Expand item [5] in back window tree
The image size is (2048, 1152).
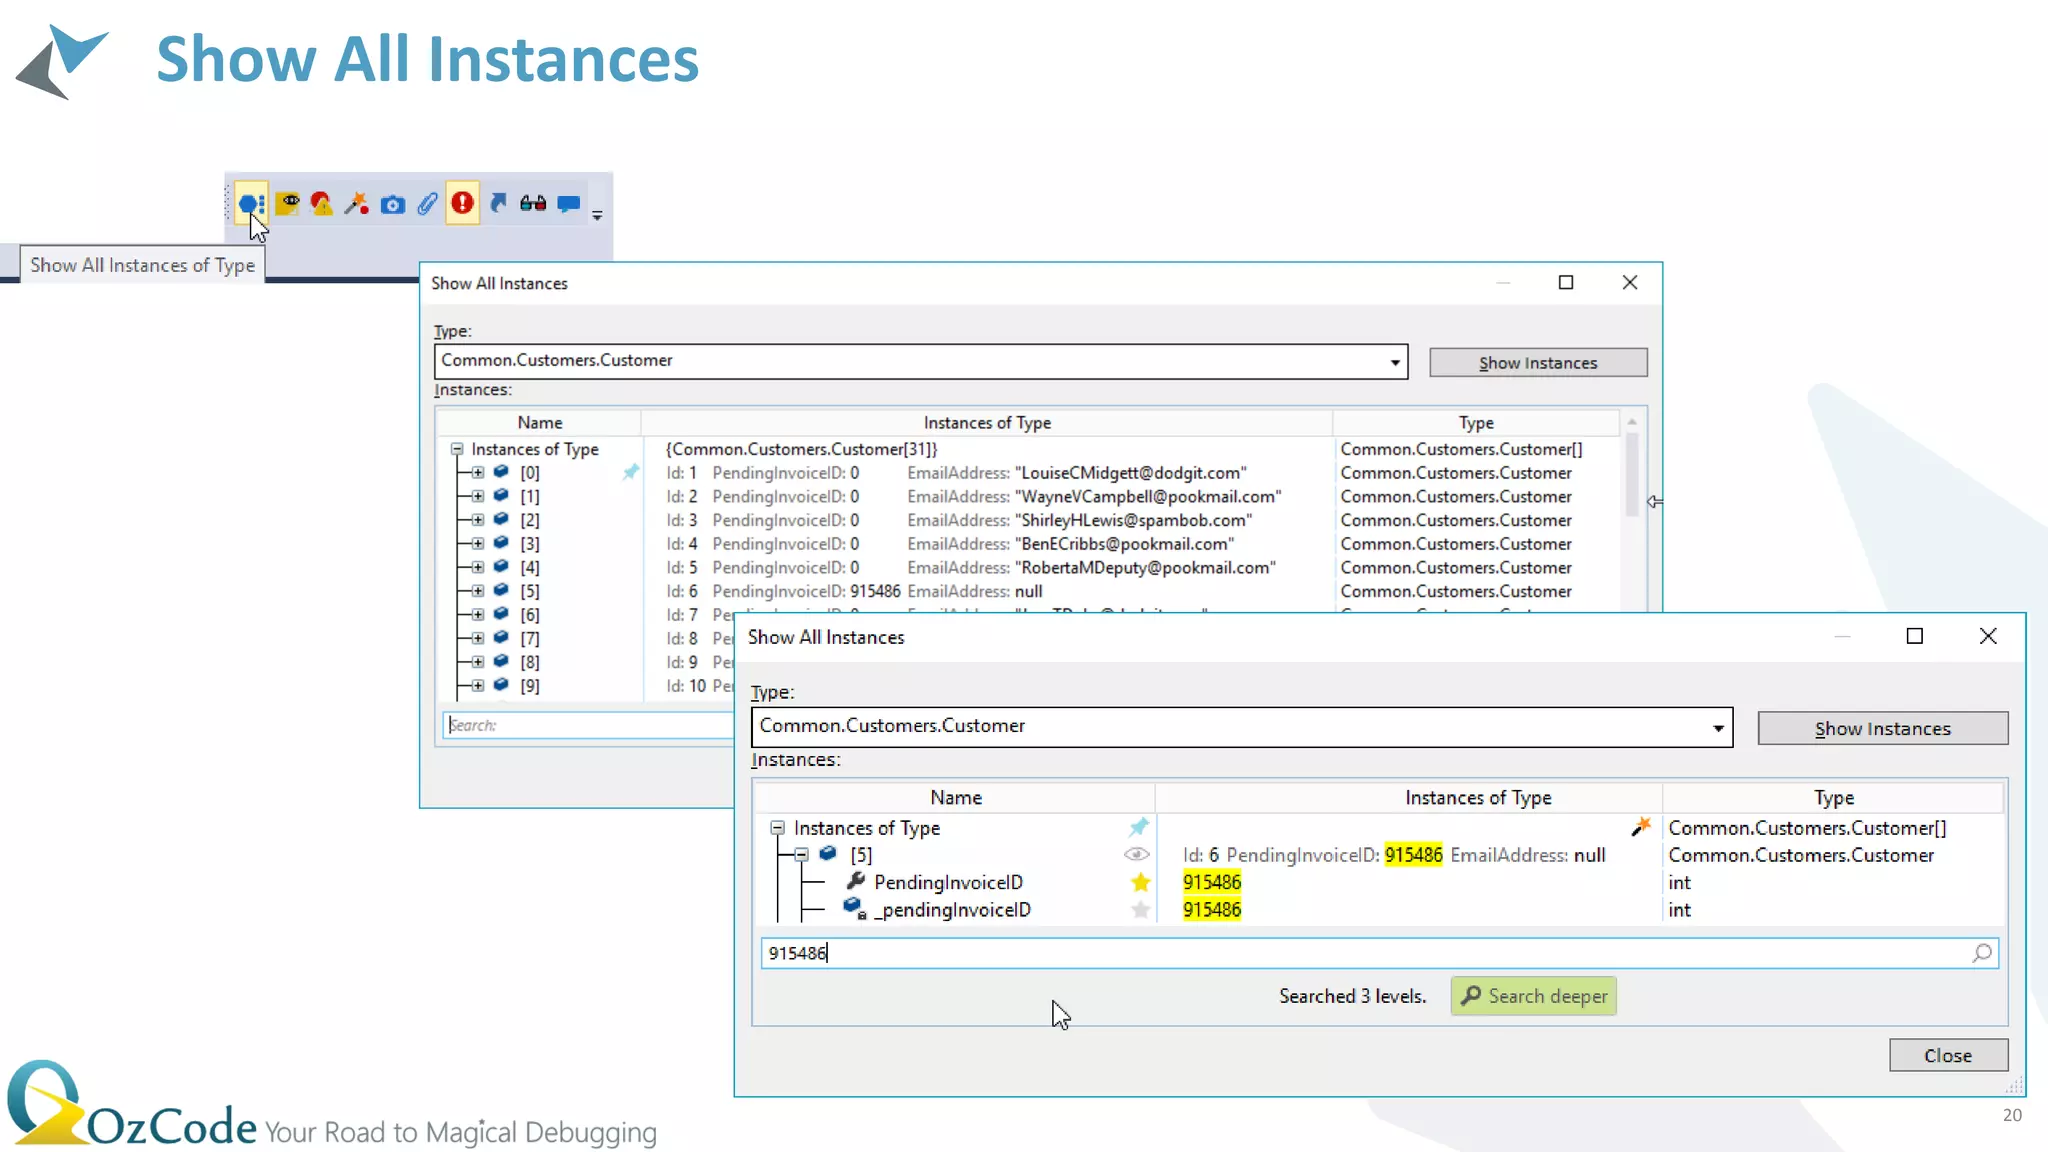point(478,591)
